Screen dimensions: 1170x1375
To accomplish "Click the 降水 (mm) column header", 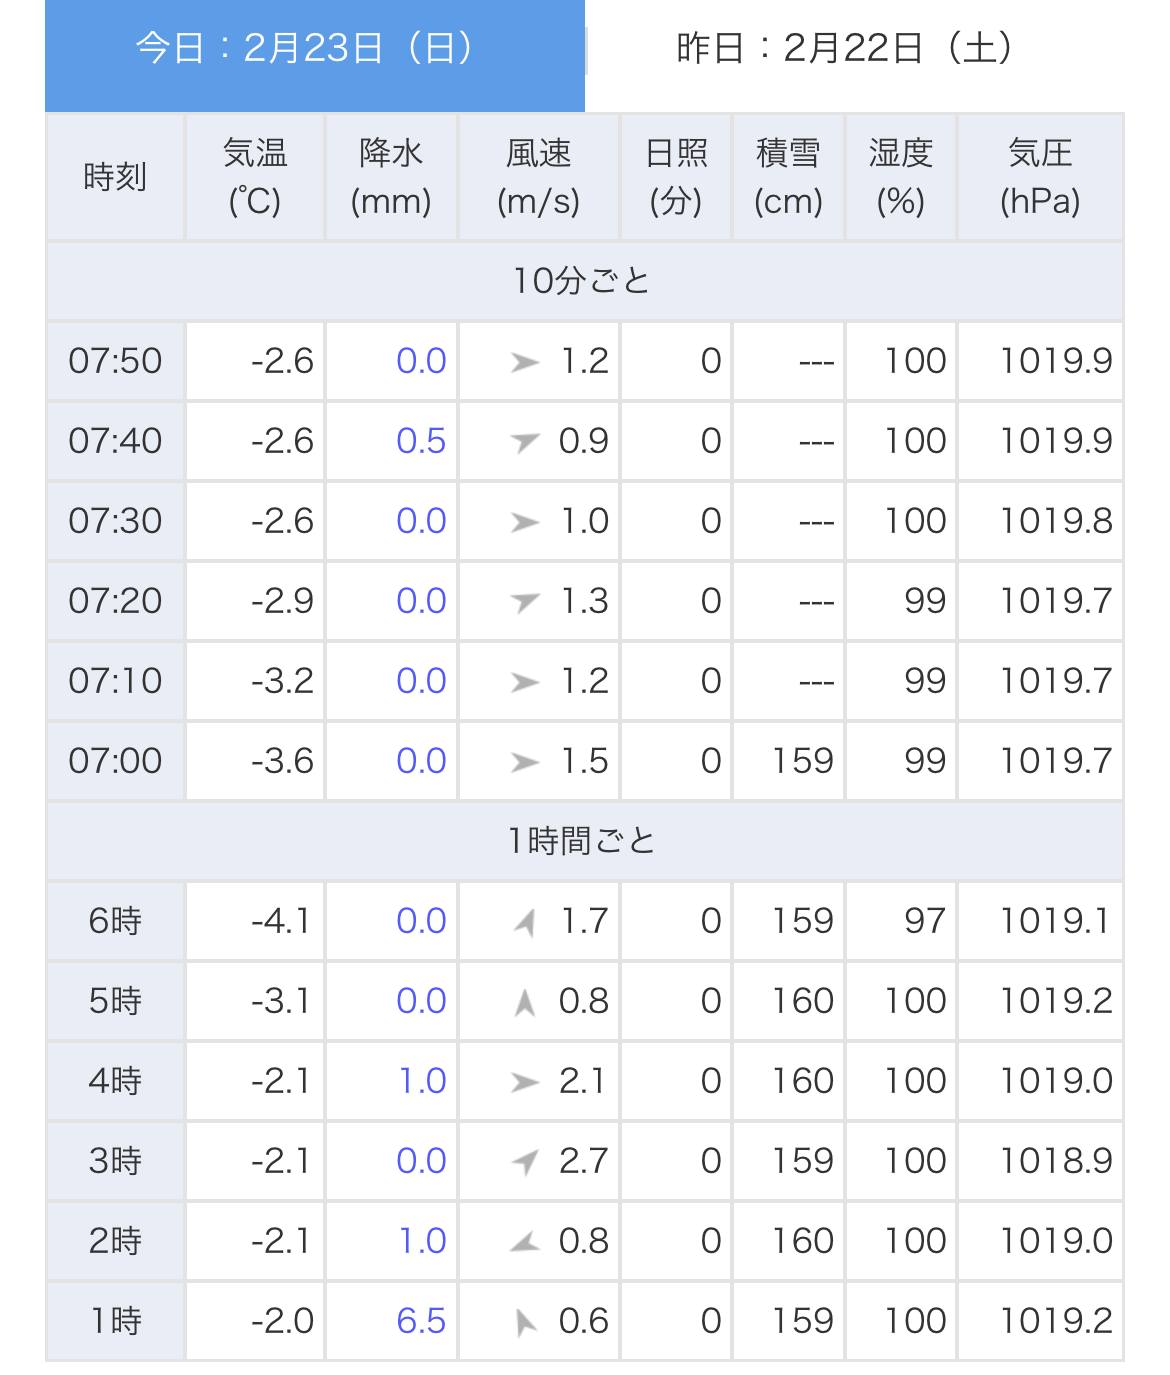I will tap(391, 177).
